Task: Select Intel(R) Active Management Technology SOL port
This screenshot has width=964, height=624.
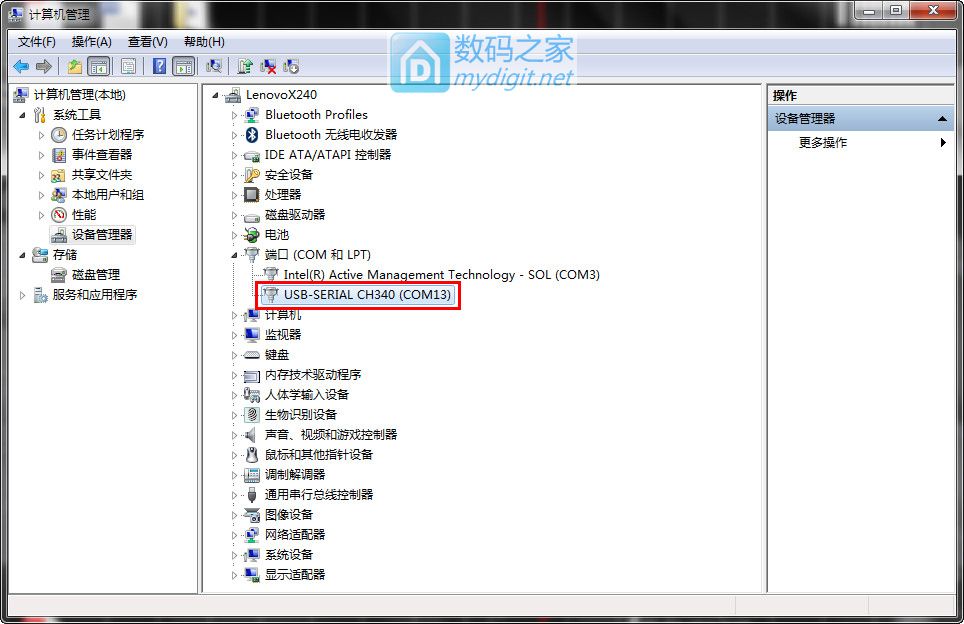Action: (441, 275)
